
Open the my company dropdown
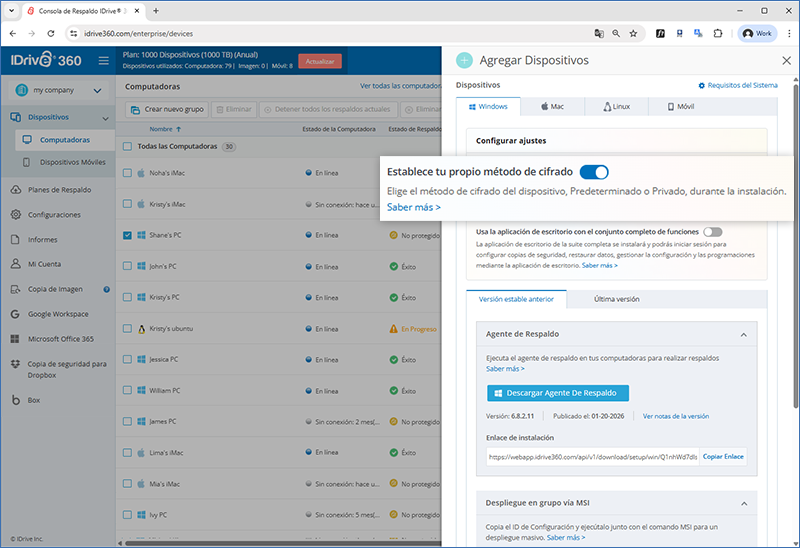pos(59,91)
